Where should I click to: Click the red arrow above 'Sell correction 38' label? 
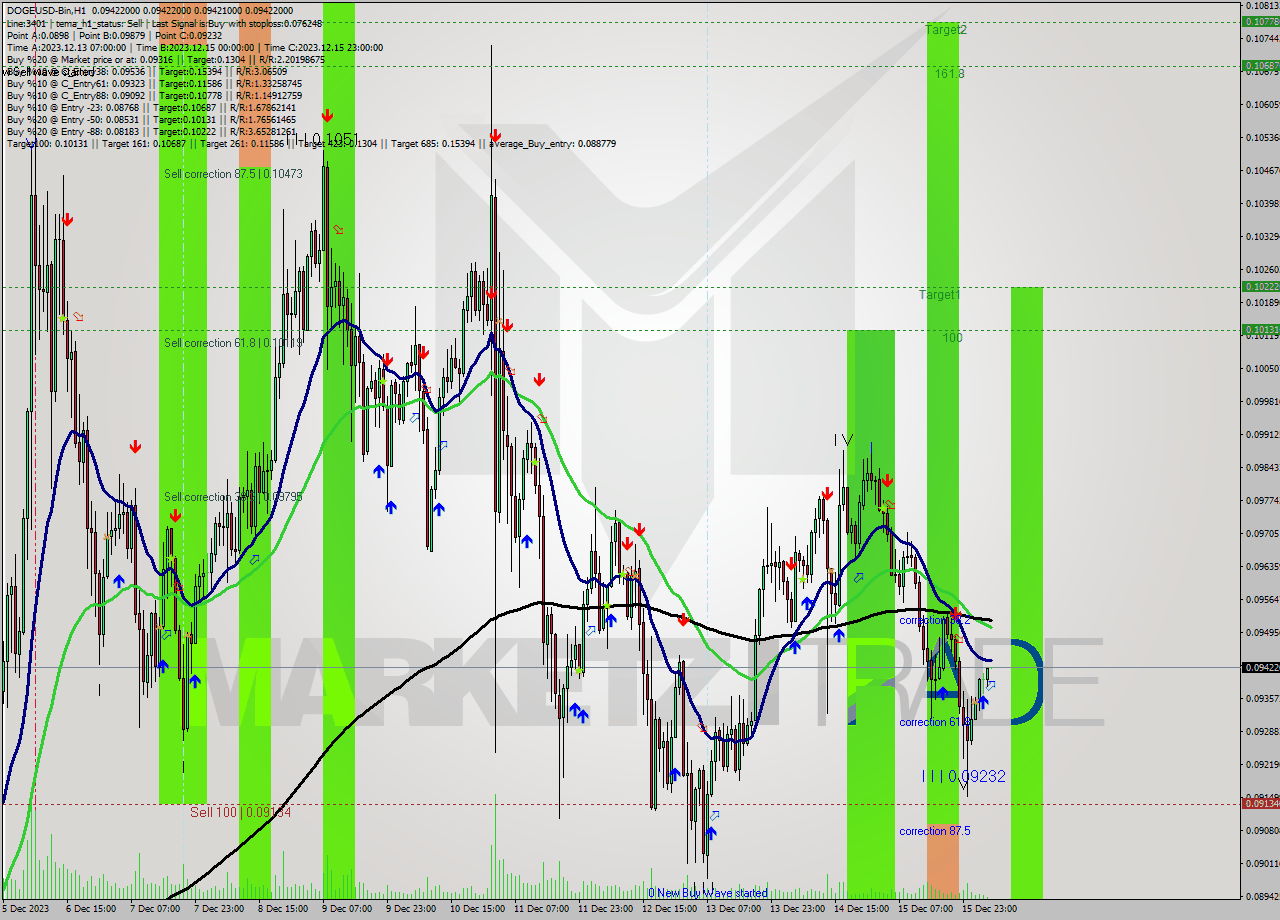click(135, 447)
